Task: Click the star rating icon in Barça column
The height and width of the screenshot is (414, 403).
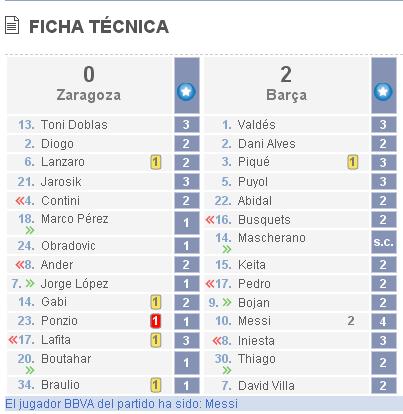Action: [383, 92]
